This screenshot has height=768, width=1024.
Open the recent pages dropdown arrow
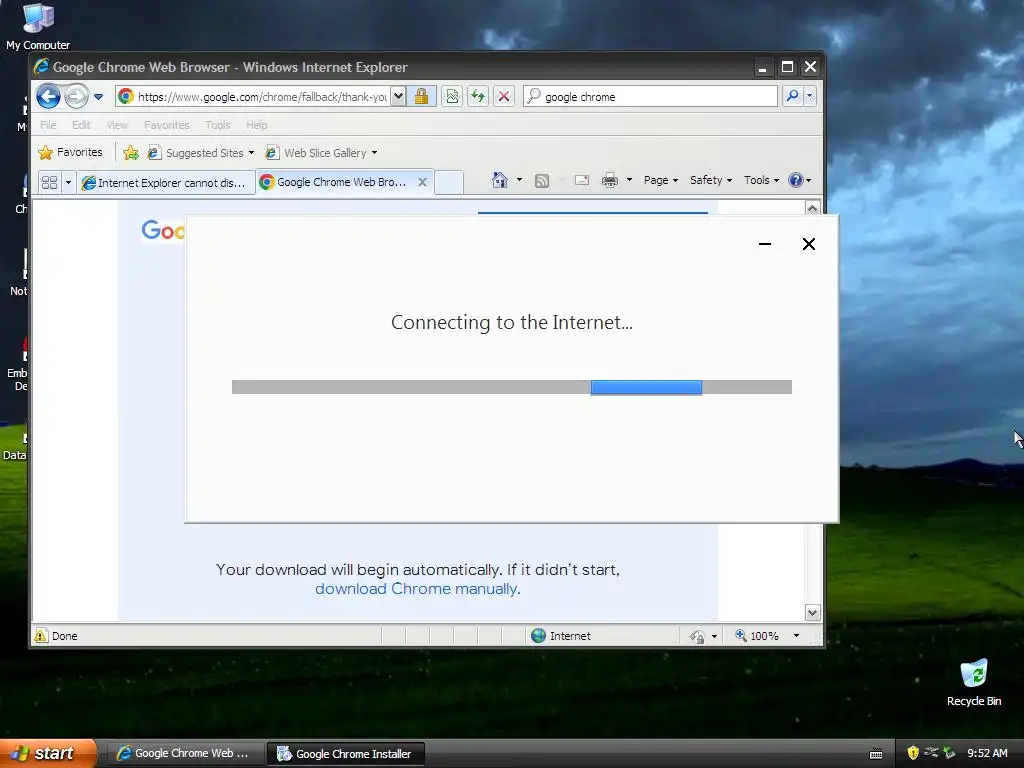point(99,97)
